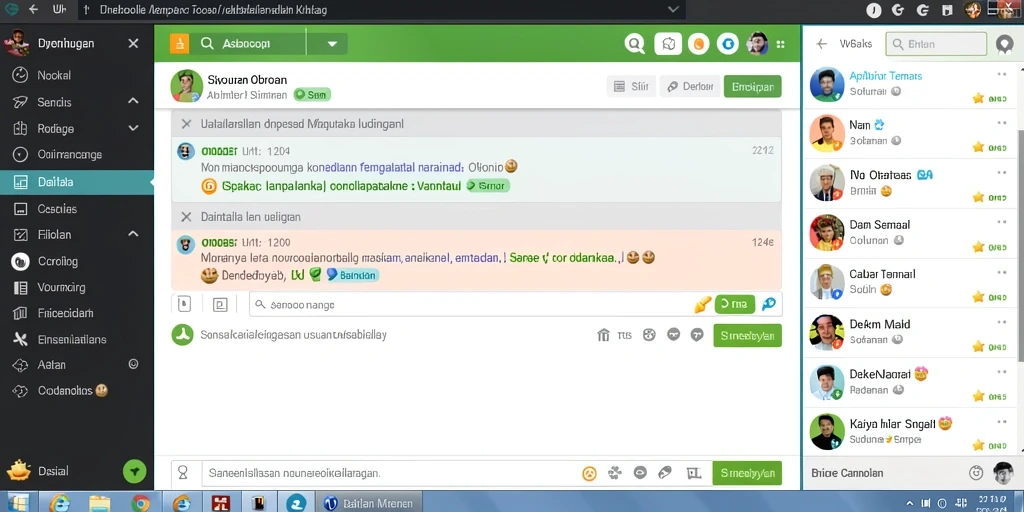This screenshot has height=512, width=1024.
Task: Click the green O ma button
Action: point(735,304)
